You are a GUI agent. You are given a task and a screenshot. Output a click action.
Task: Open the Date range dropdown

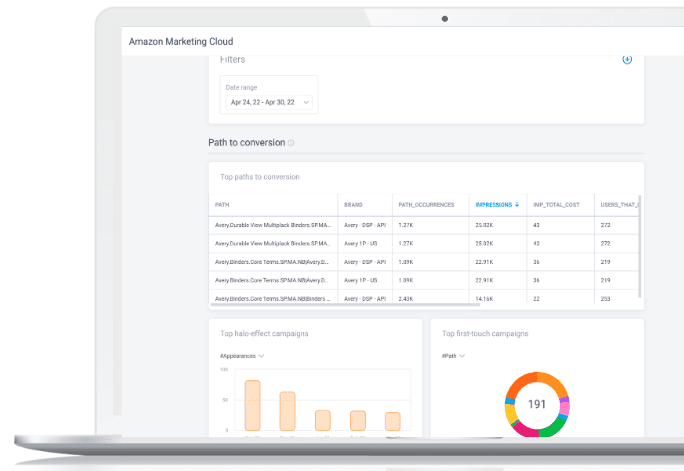pyautogui.click(x=269, y=102)
